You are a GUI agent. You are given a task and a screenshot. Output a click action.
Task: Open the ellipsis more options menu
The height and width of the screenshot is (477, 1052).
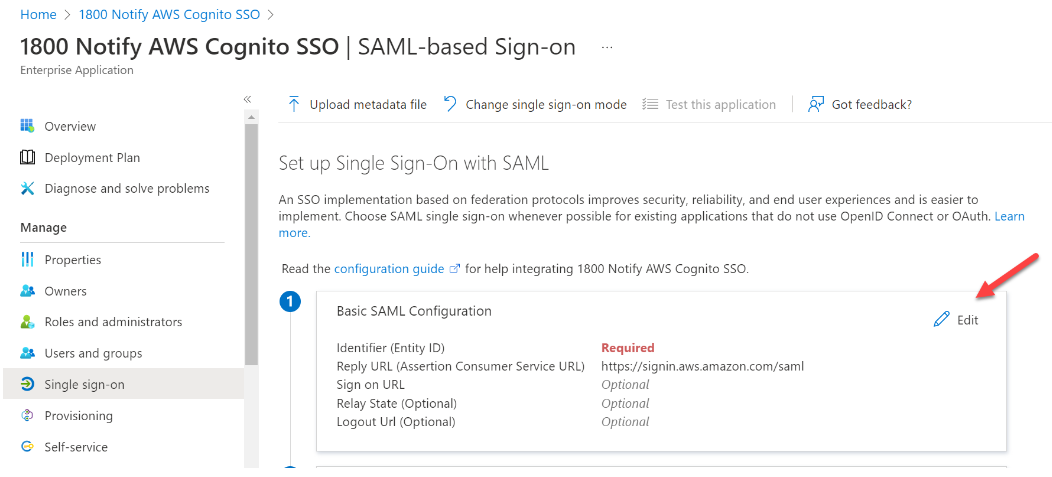(x=607, y=48)
